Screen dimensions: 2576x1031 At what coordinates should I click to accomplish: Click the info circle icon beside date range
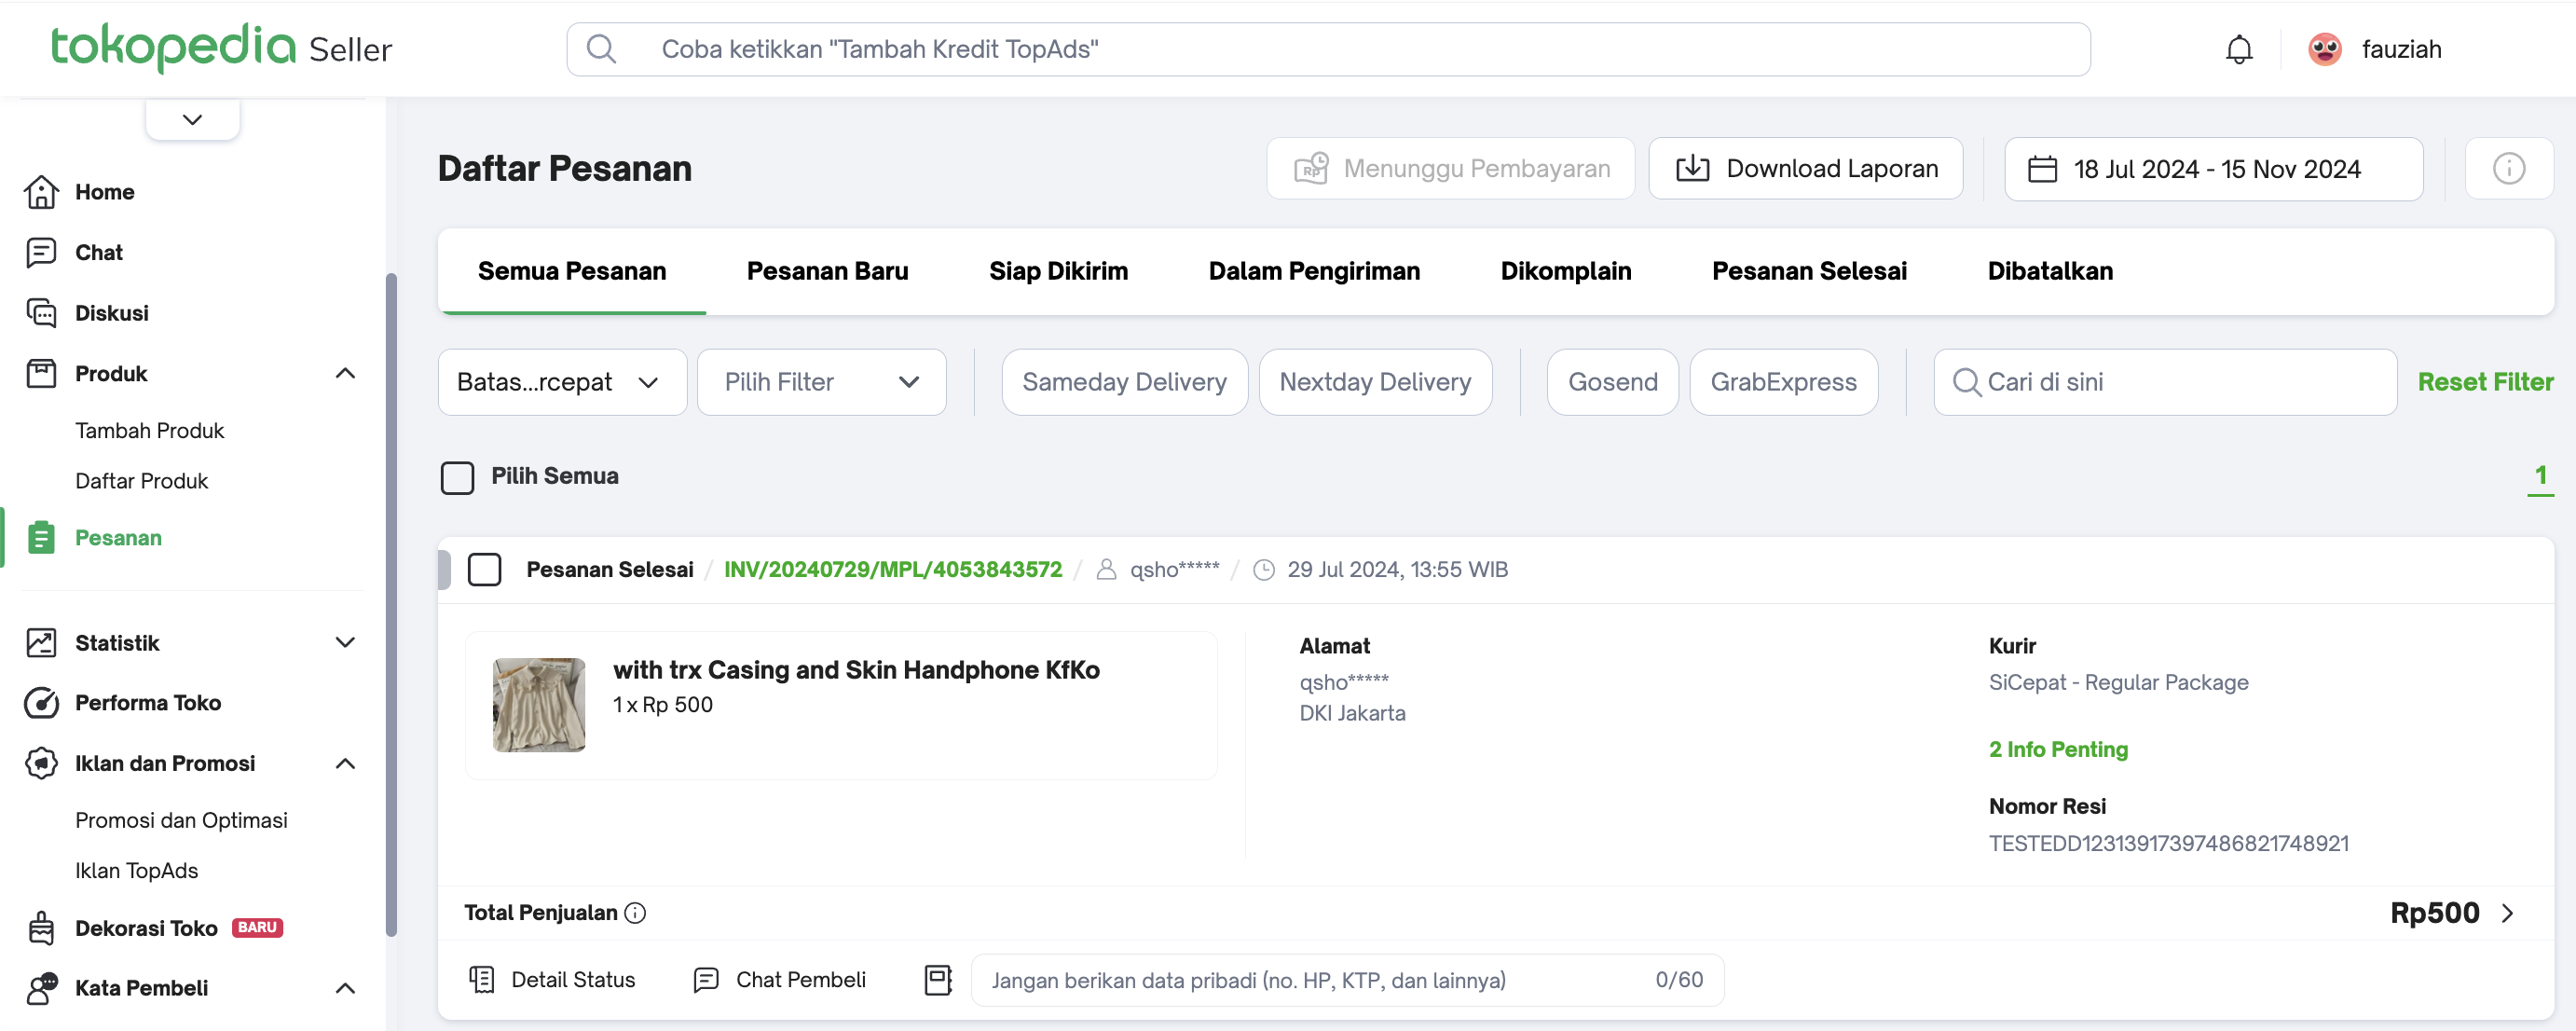[x=2507, y=168]
